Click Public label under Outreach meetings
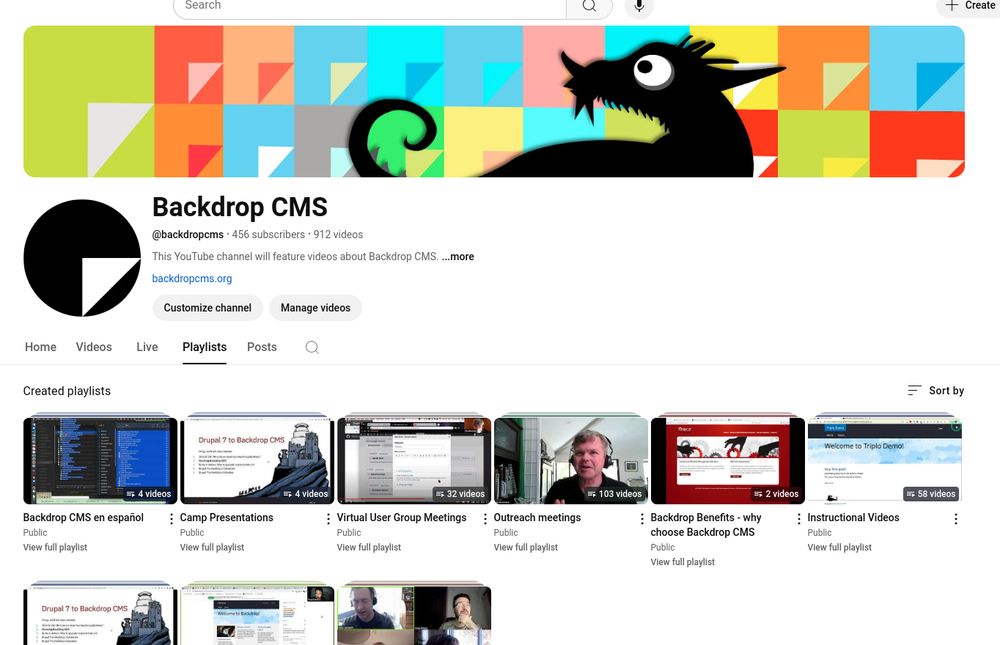1000x645 pixels. (506, 533)
